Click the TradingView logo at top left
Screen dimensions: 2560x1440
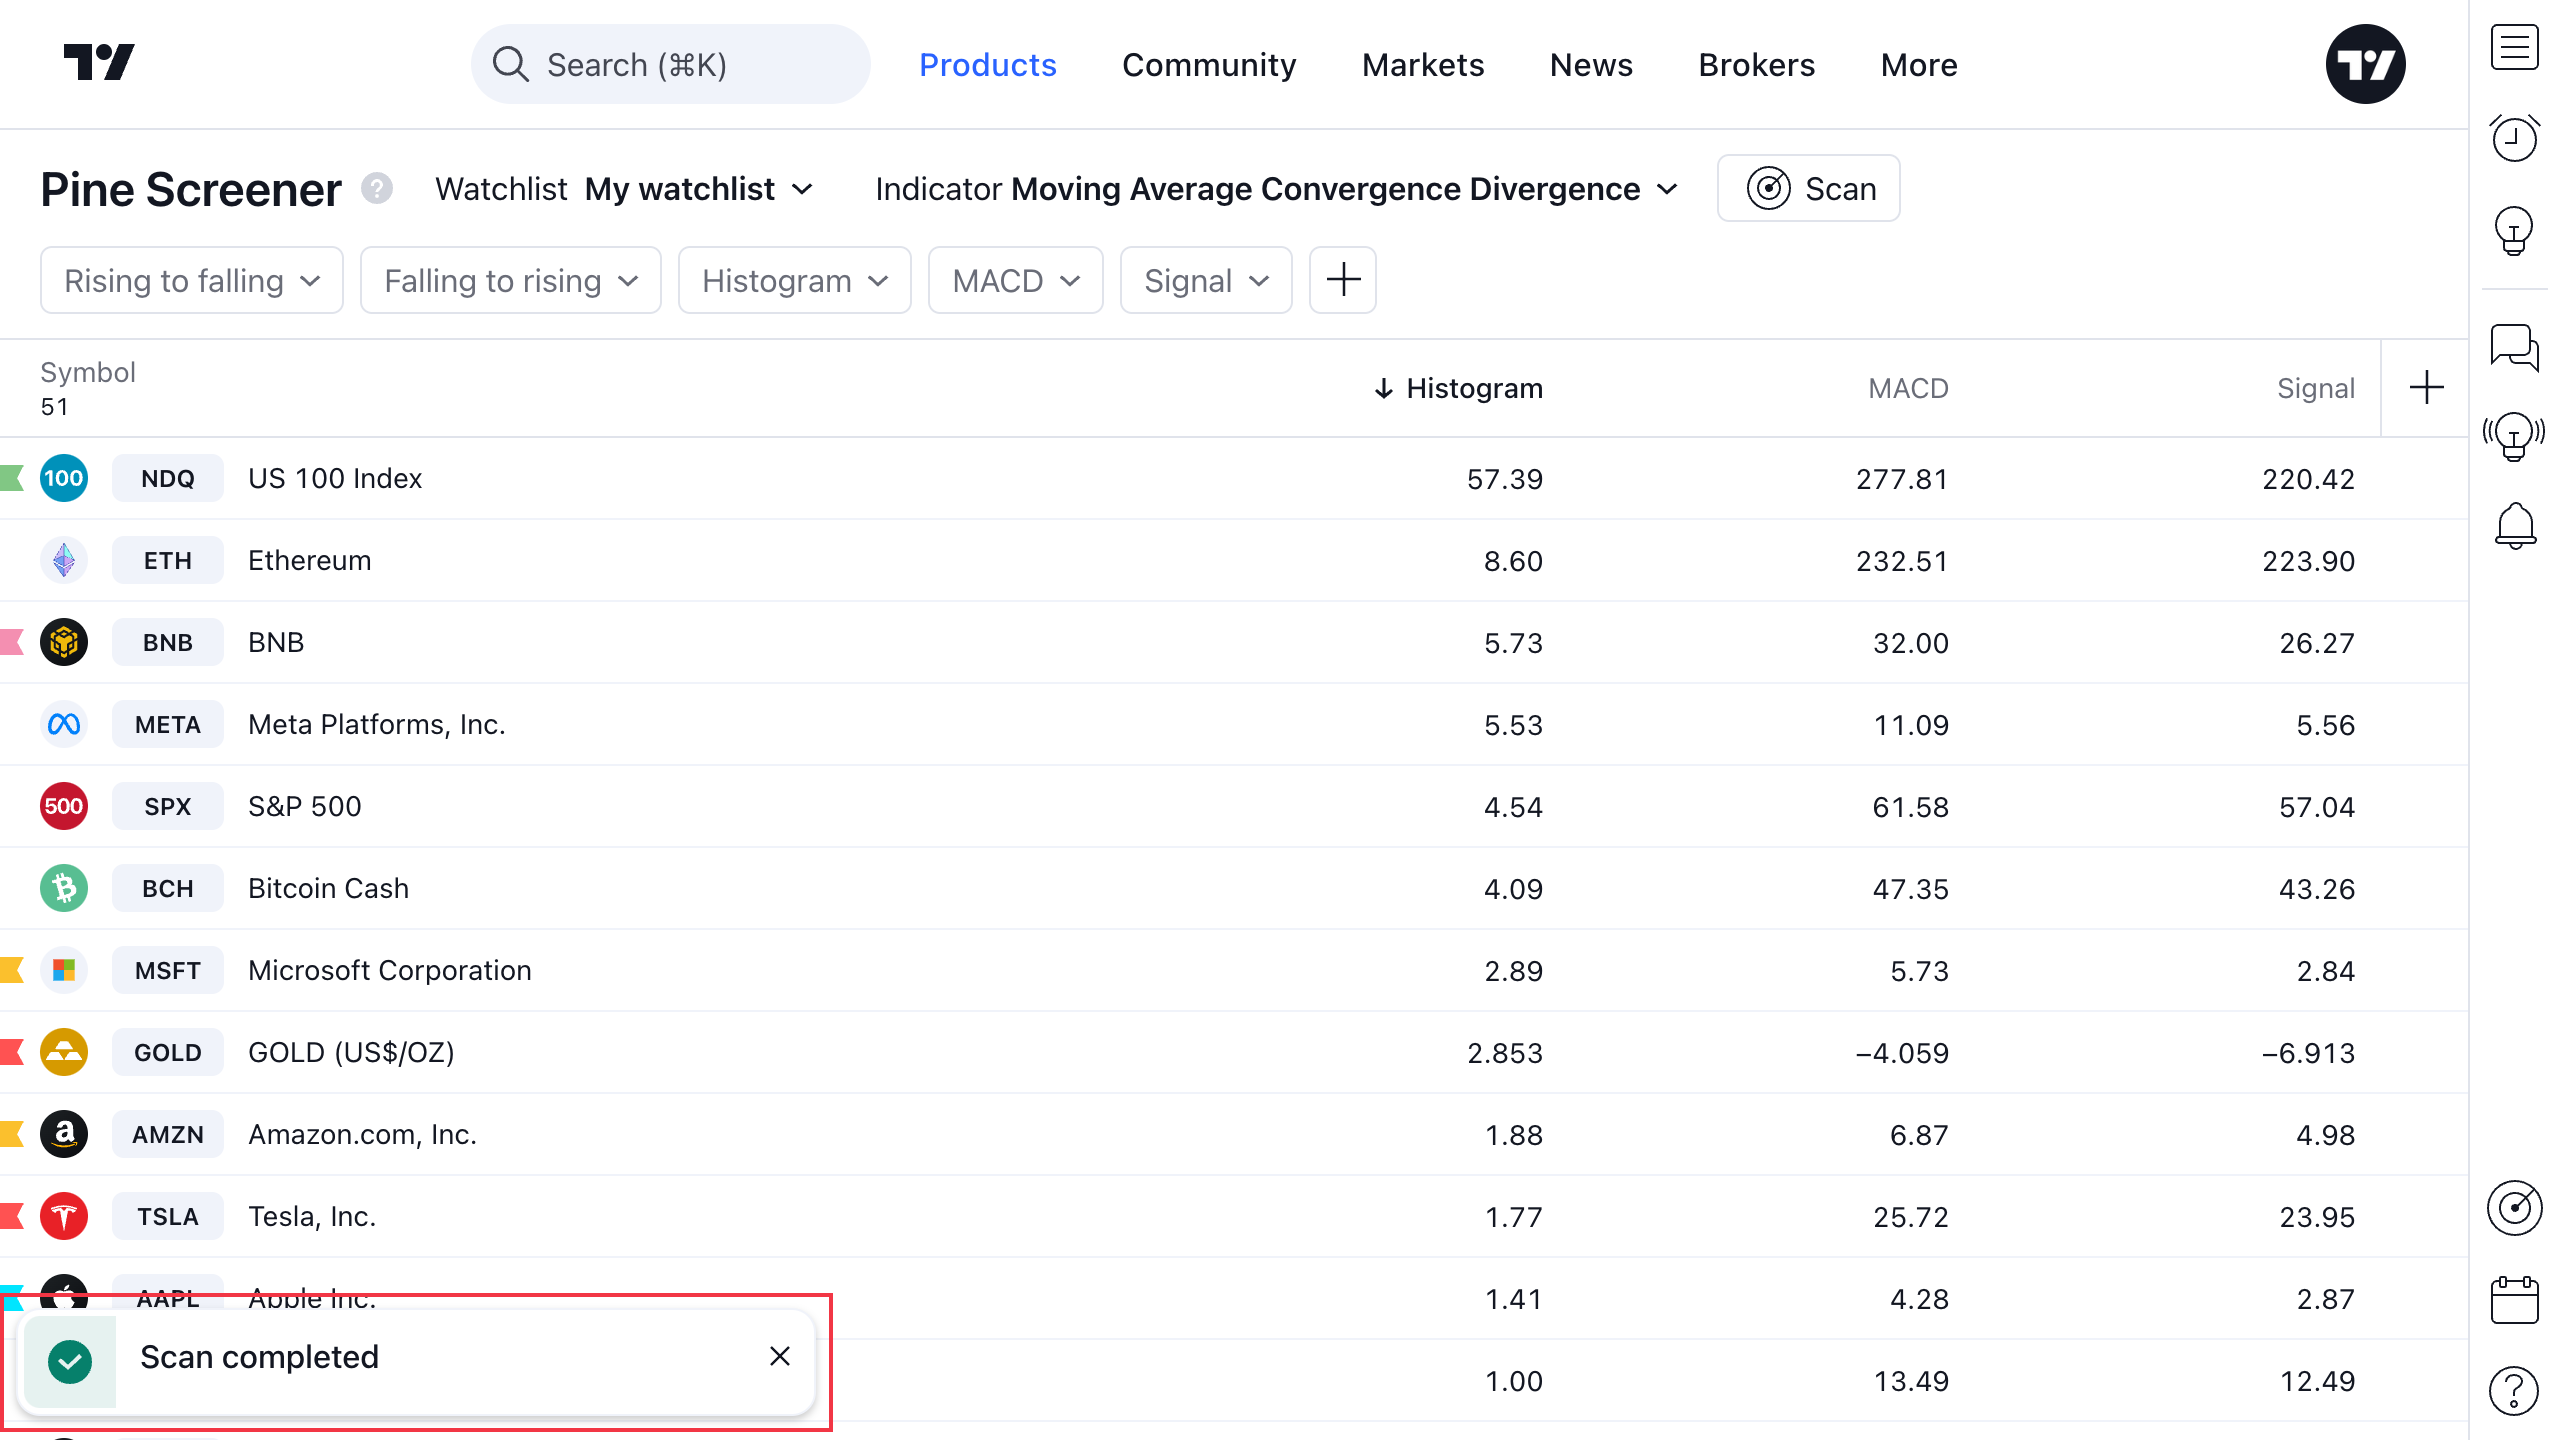[x=99, y=63]
